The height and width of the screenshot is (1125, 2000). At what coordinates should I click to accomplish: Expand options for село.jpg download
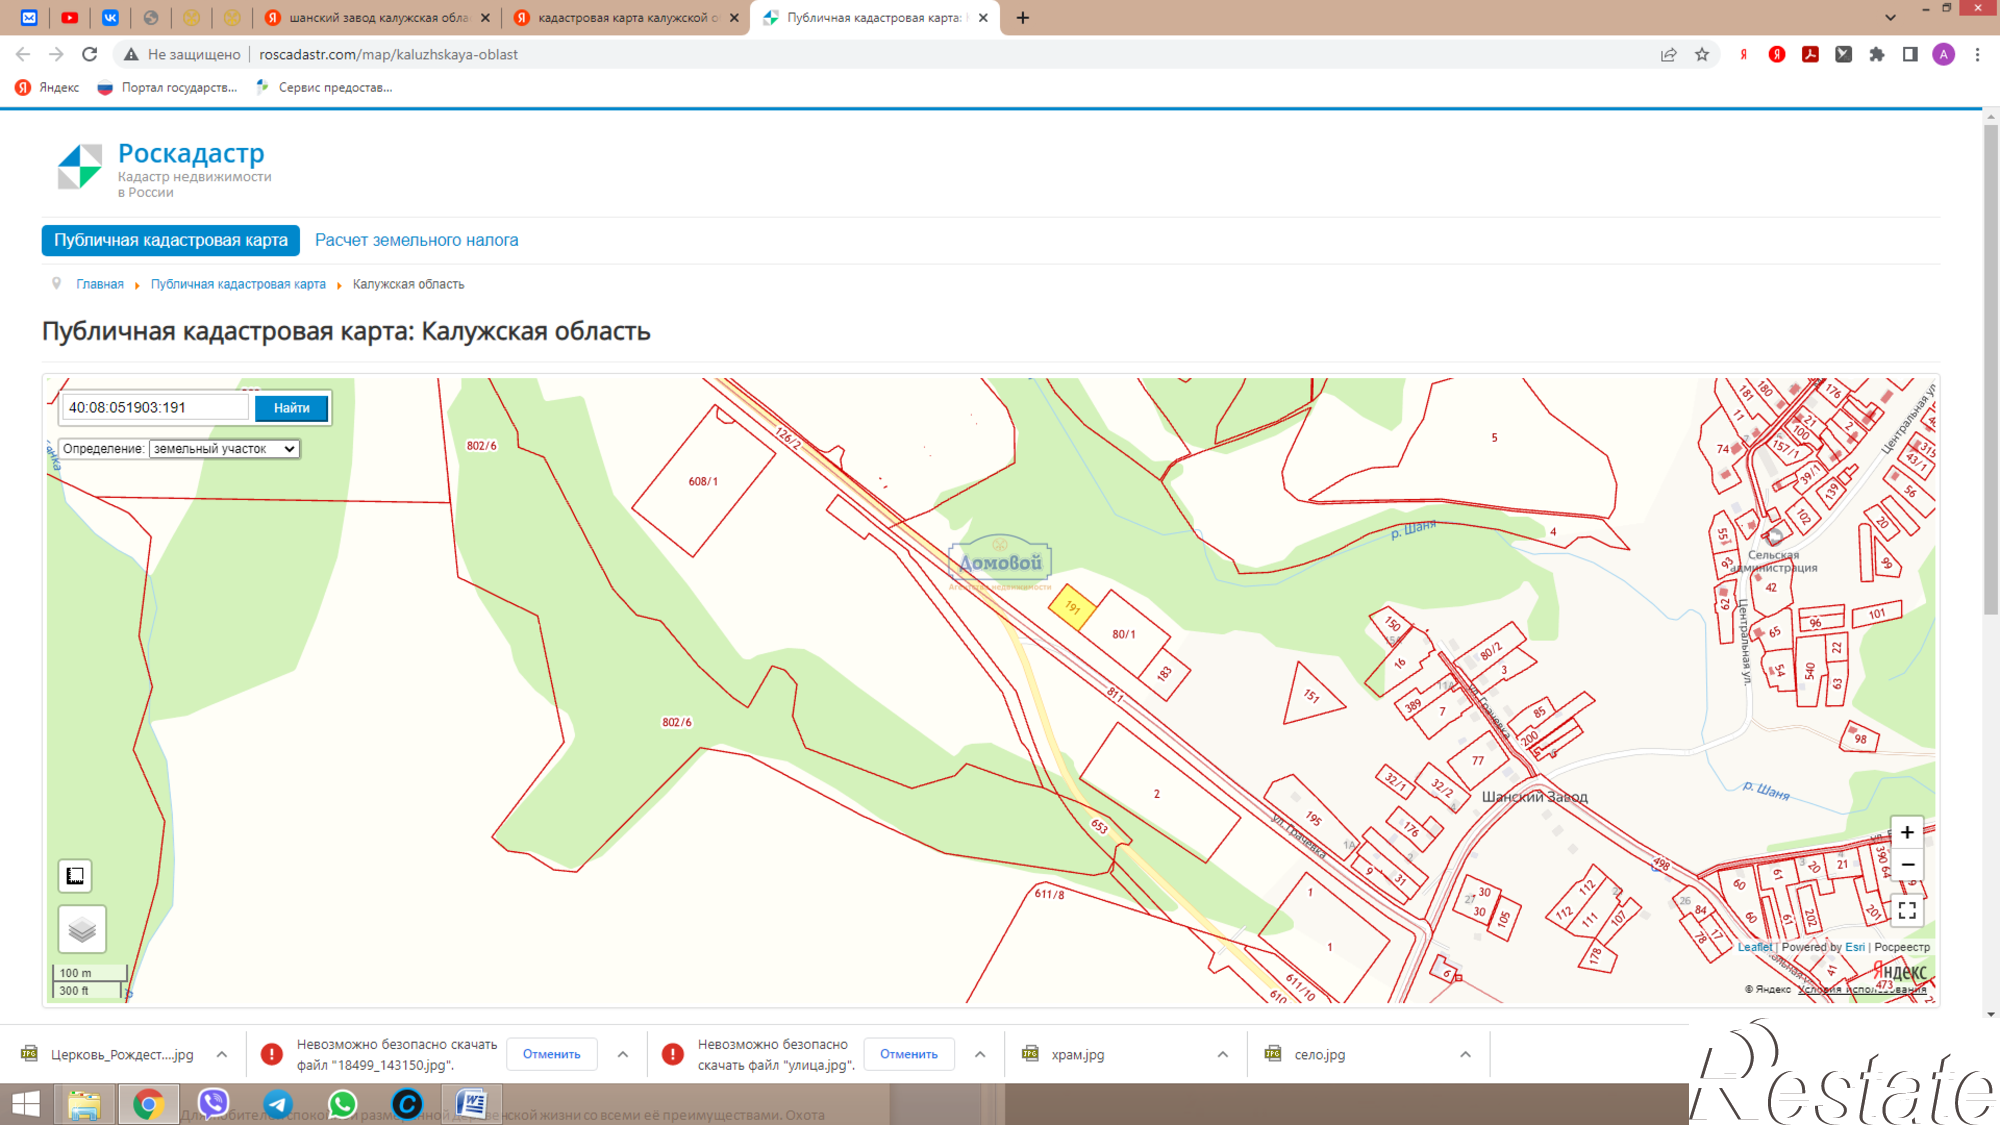1465,1054
